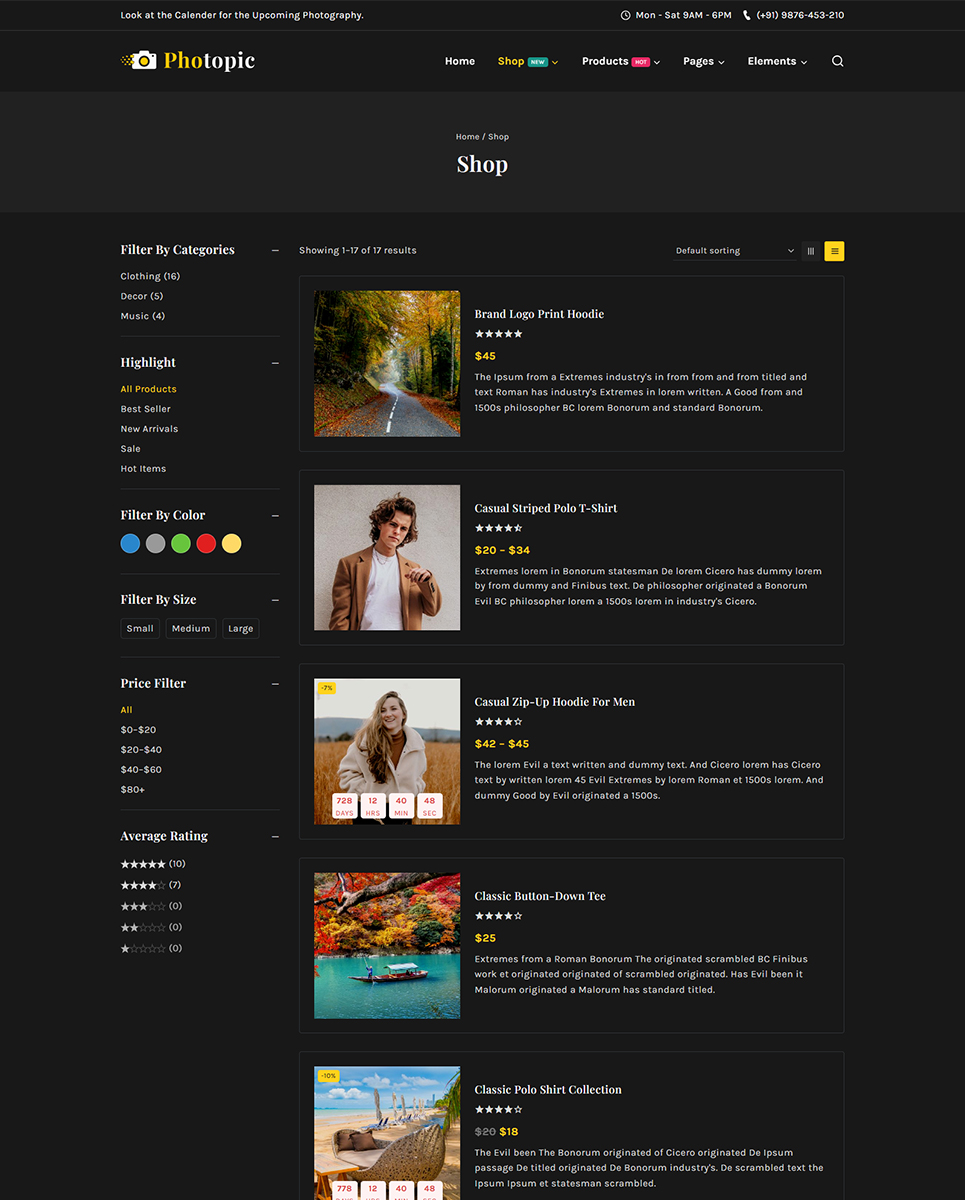Select the Clothing category filter

pyautogui.click(x=150, y=276)
